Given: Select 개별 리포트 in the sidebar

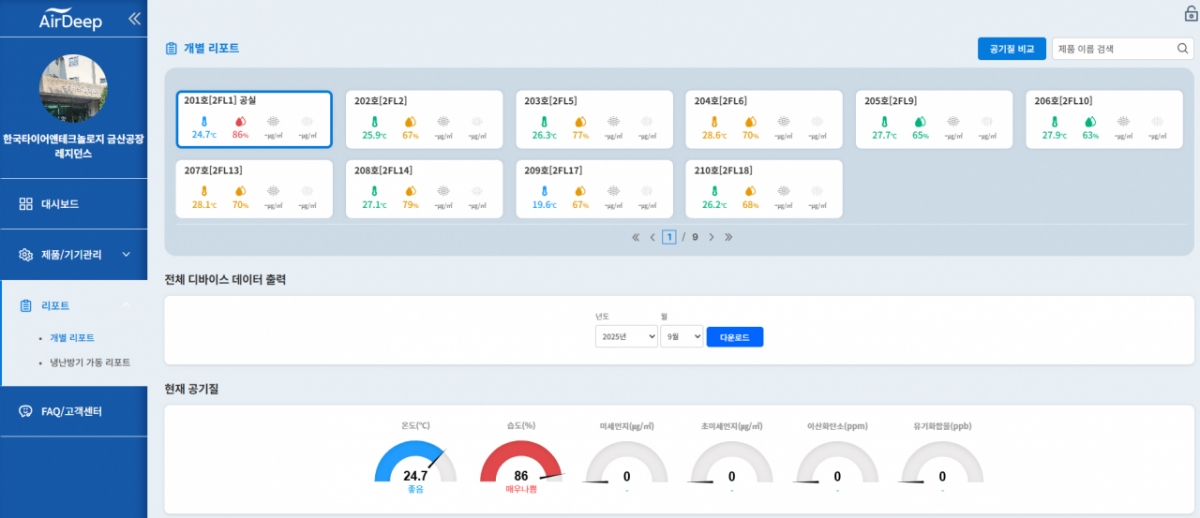Looking at the screenshot, I should pyautogui.click(x=72, y=338).
